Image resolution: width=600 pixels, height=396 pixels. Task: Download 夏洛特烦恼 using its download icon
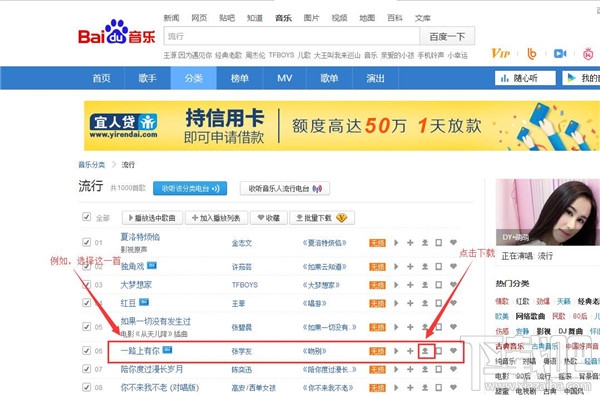(x=425, y=243)
